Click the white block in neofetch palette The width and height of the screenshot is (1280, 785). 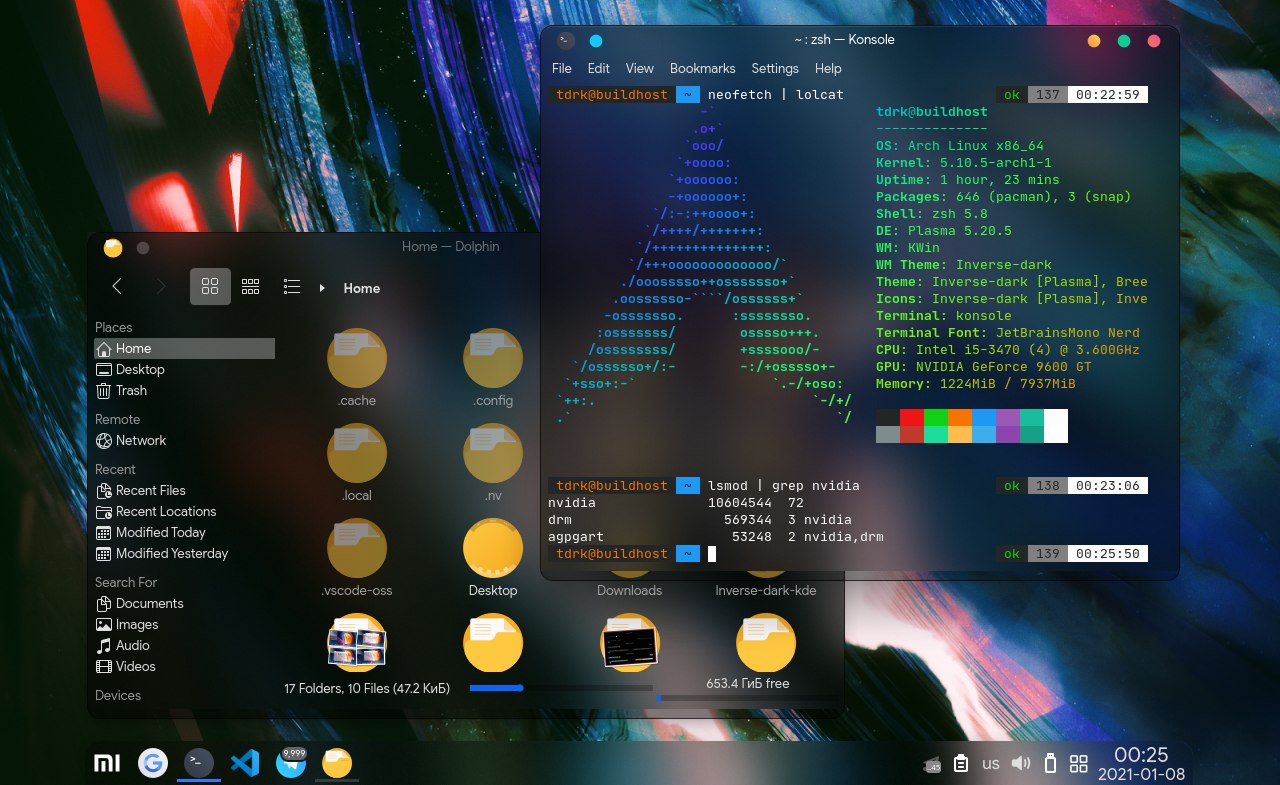tap(1056, 426)
